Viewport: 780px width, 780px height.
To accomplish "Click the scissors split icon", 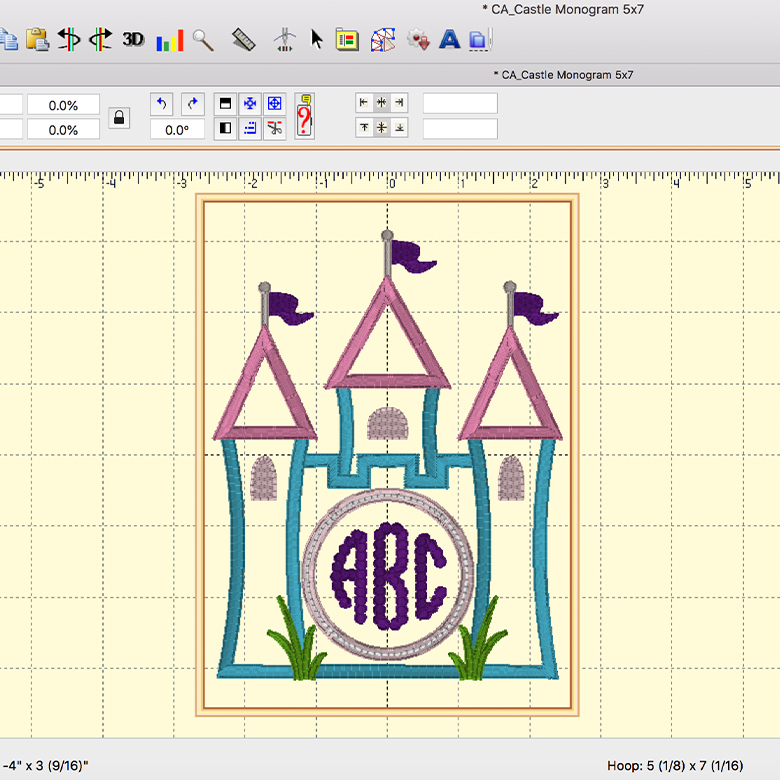I will click(x=275, y=128).
